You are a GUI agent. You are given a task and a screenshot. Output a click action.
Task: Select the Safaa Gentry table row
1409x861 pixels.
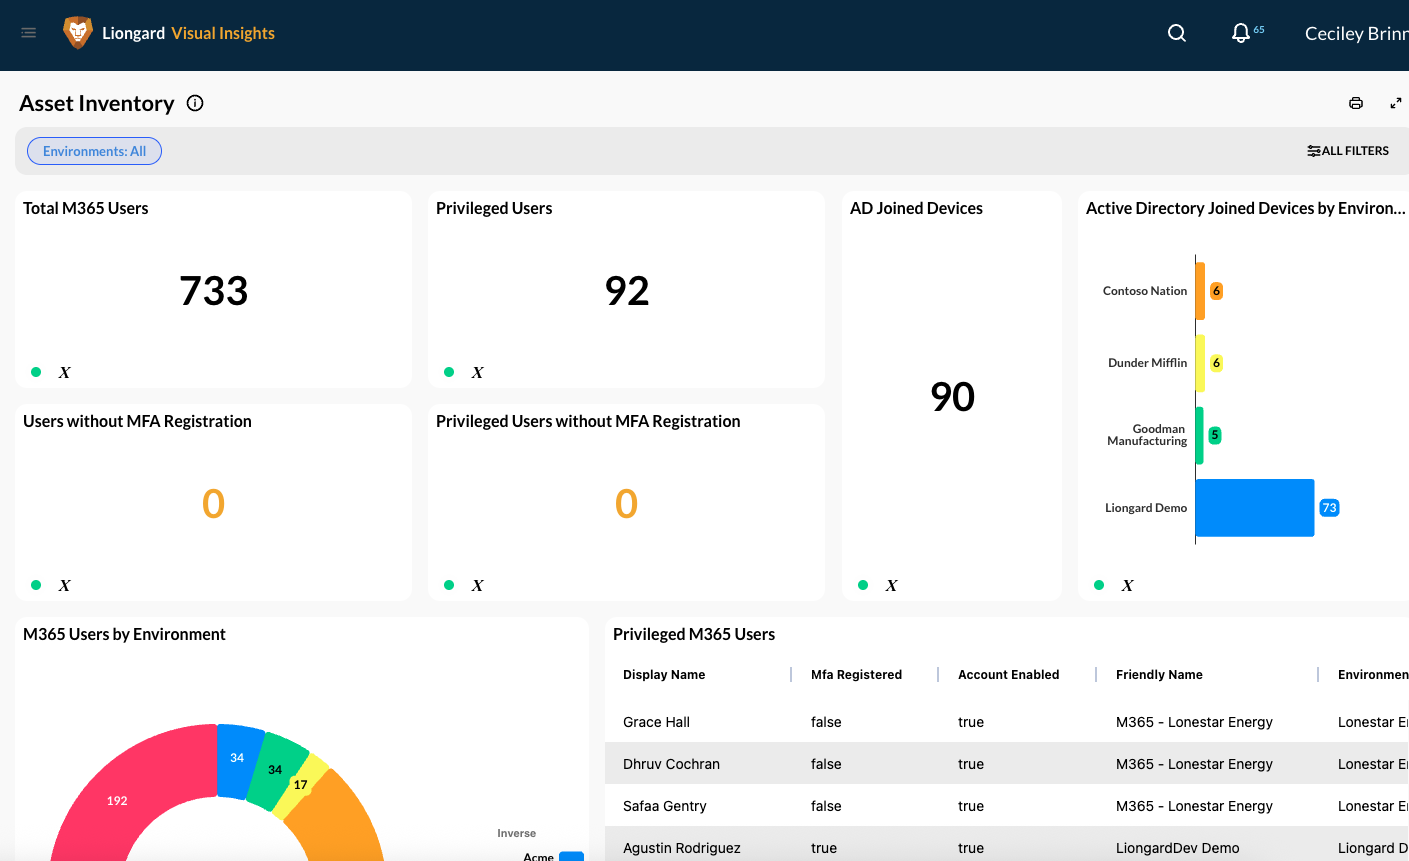click(1007, 806)
